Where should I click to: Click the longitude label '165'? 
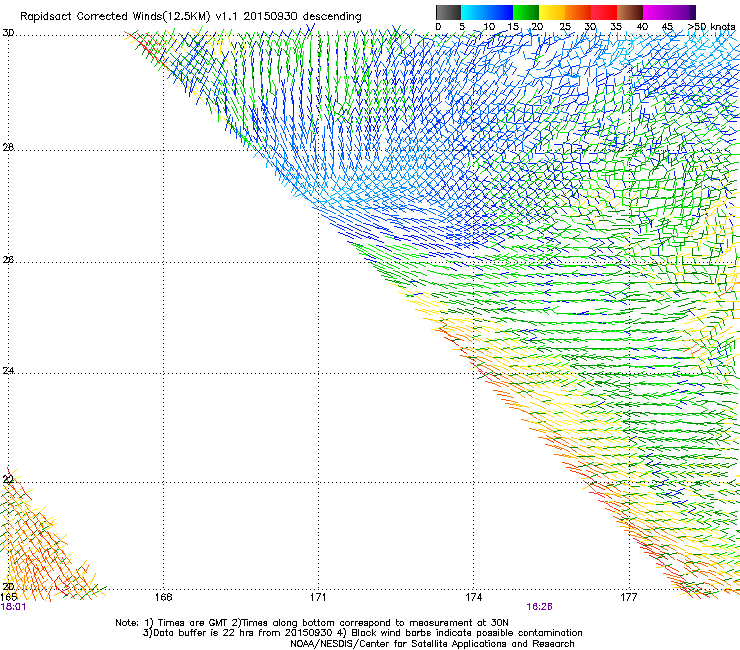8,597
